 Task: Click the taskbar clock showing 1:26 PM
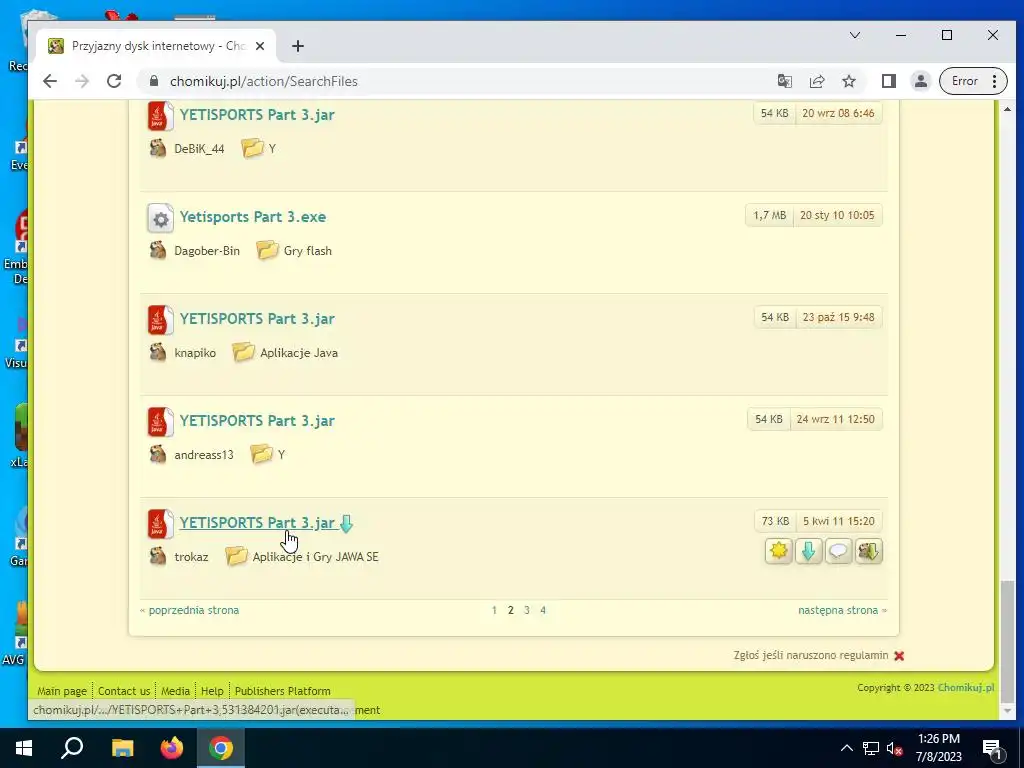[938, 748]
